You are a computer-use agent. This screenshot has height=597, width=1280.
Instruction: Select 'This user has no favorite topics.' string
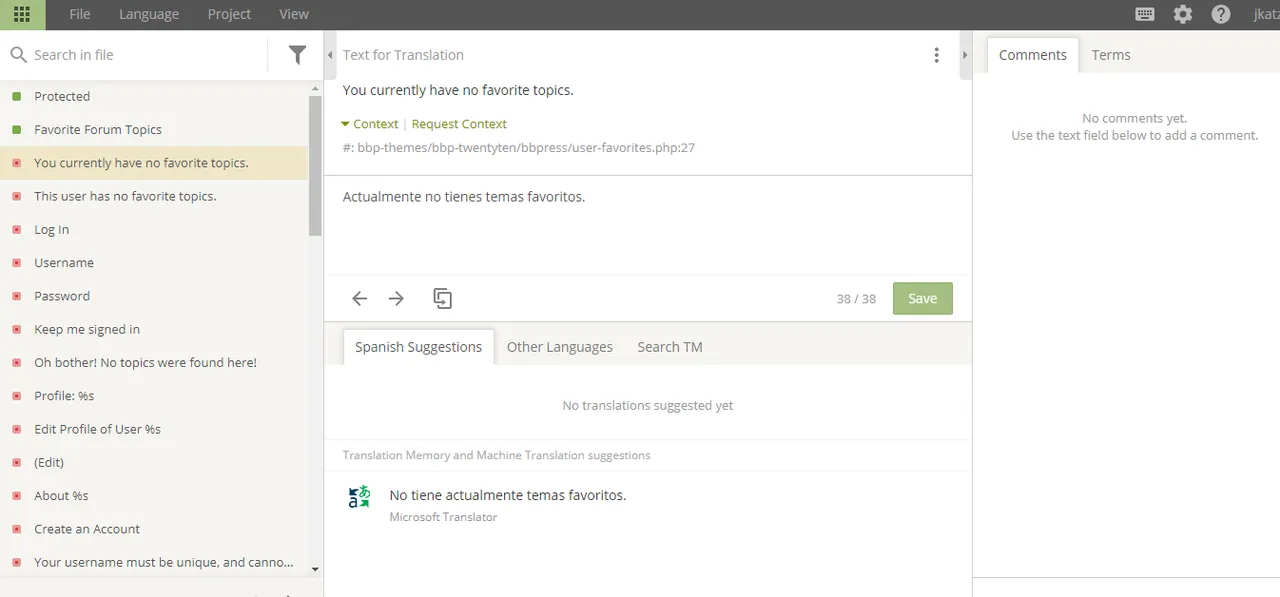(154, 196)
